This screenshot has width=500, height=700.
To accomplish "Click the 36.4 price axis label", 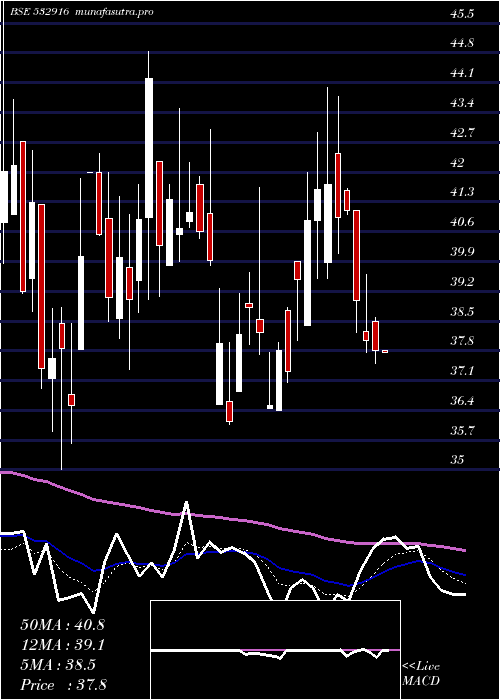I will pyautogui.click(x=462, y=401).
